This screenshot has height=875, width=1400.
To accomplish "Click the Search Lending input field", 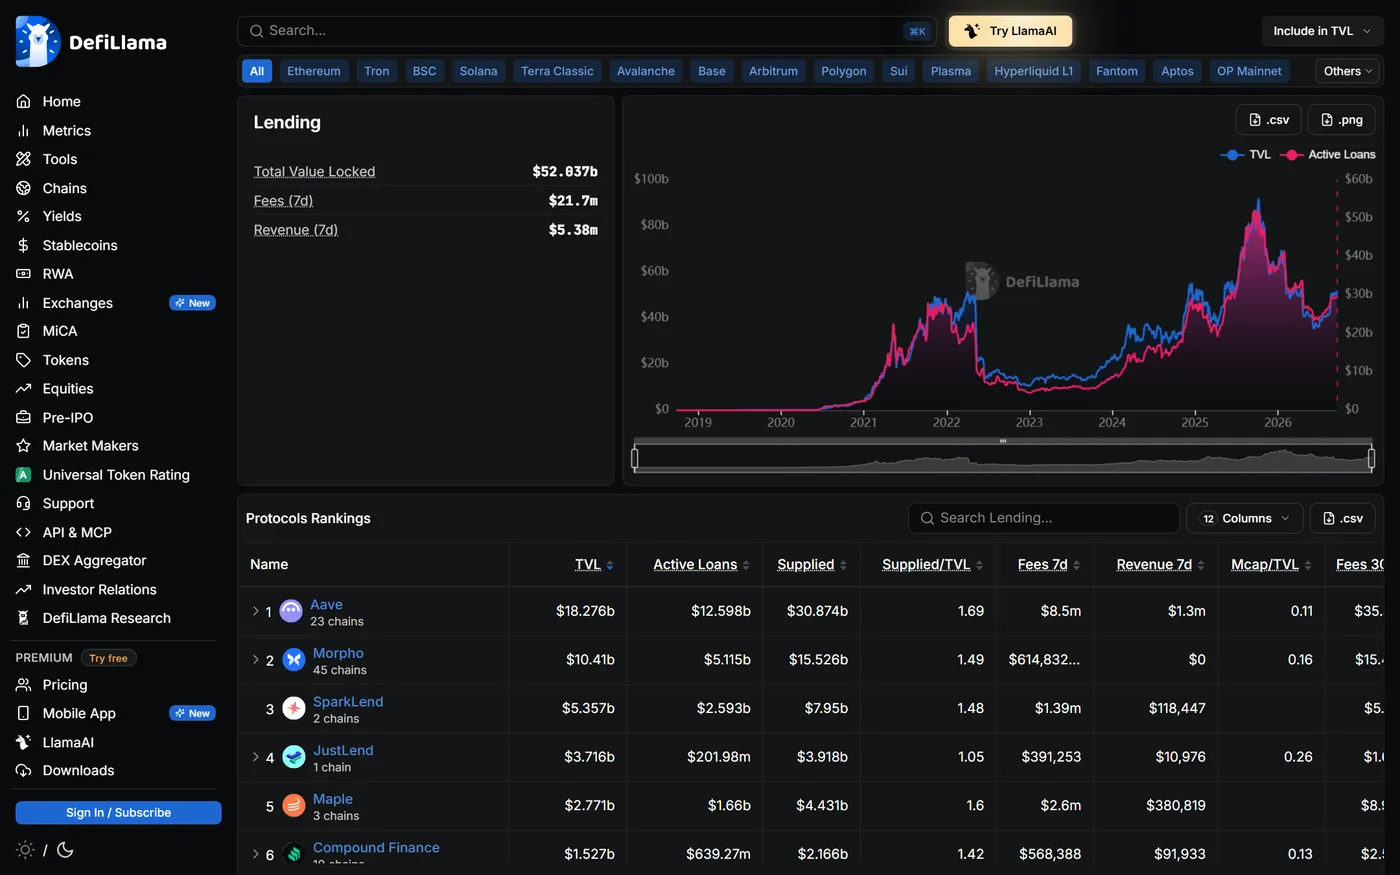I will pos(1044,518).
